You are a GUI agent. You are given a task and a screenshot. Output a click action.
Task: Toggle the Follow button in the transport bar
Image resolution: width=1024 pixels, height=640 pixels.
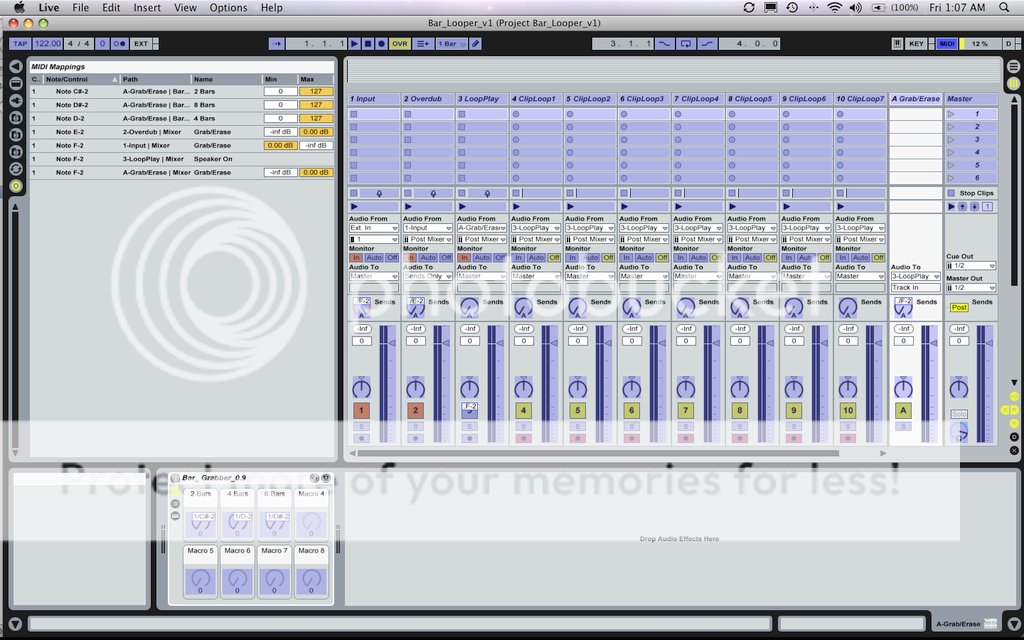pos(276,44)
